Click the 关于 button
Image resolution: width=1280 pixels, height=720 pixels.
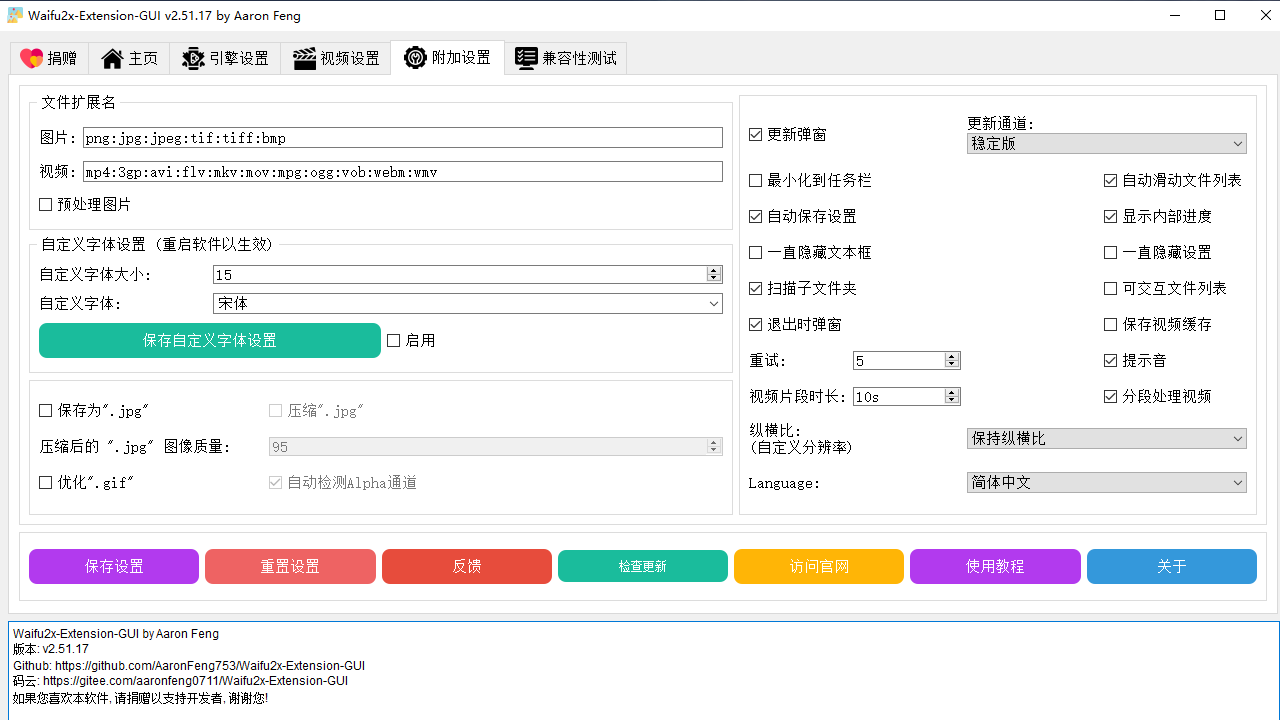click(x=1171, y=566)
